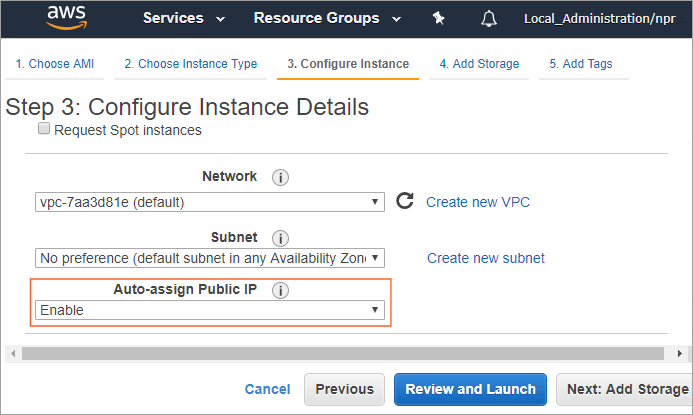The height and width of the screenshot is (415, 693).
Task: Click the Previous button
Action: tap(344, 389)
